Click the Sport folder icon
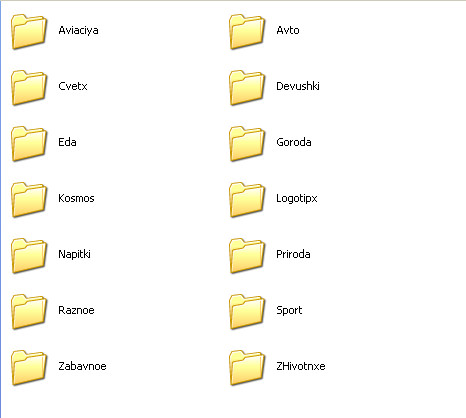 pos(247,312)
